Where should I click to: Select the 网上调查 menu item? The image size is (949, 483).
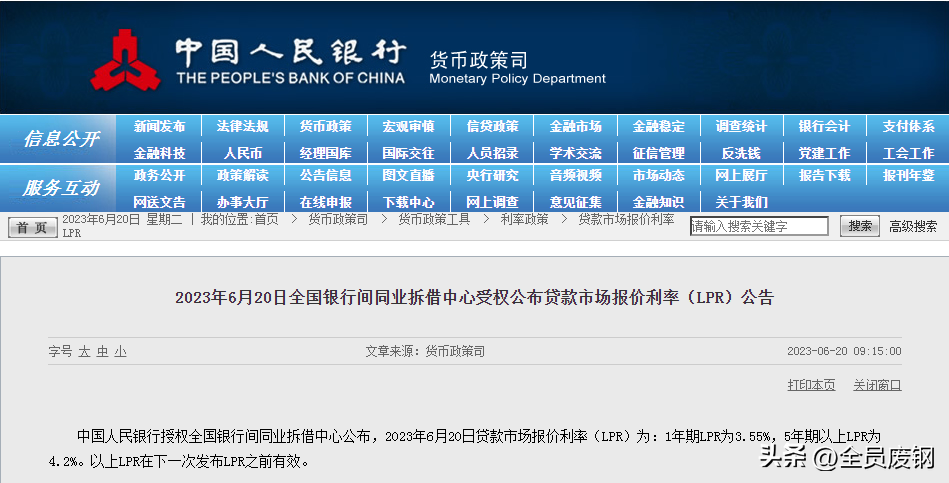492,202
